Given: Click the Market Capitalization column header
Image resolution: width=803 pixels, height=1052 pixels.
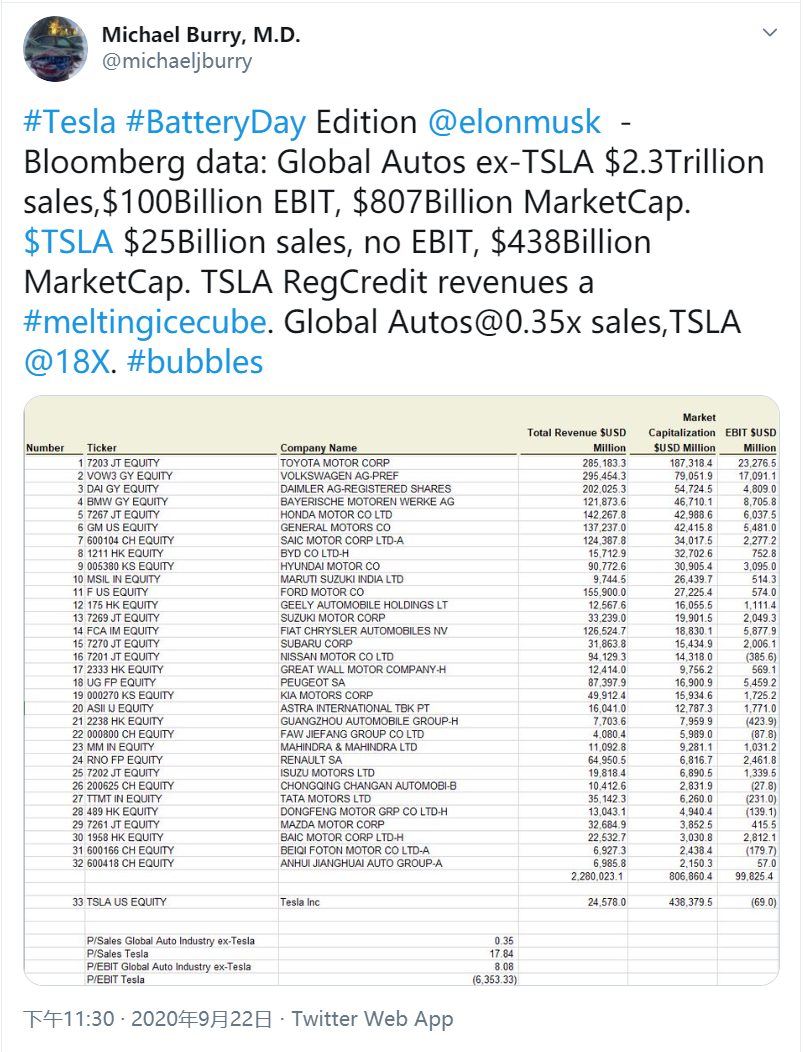Looking at the screenshot, I should (683, 432).
